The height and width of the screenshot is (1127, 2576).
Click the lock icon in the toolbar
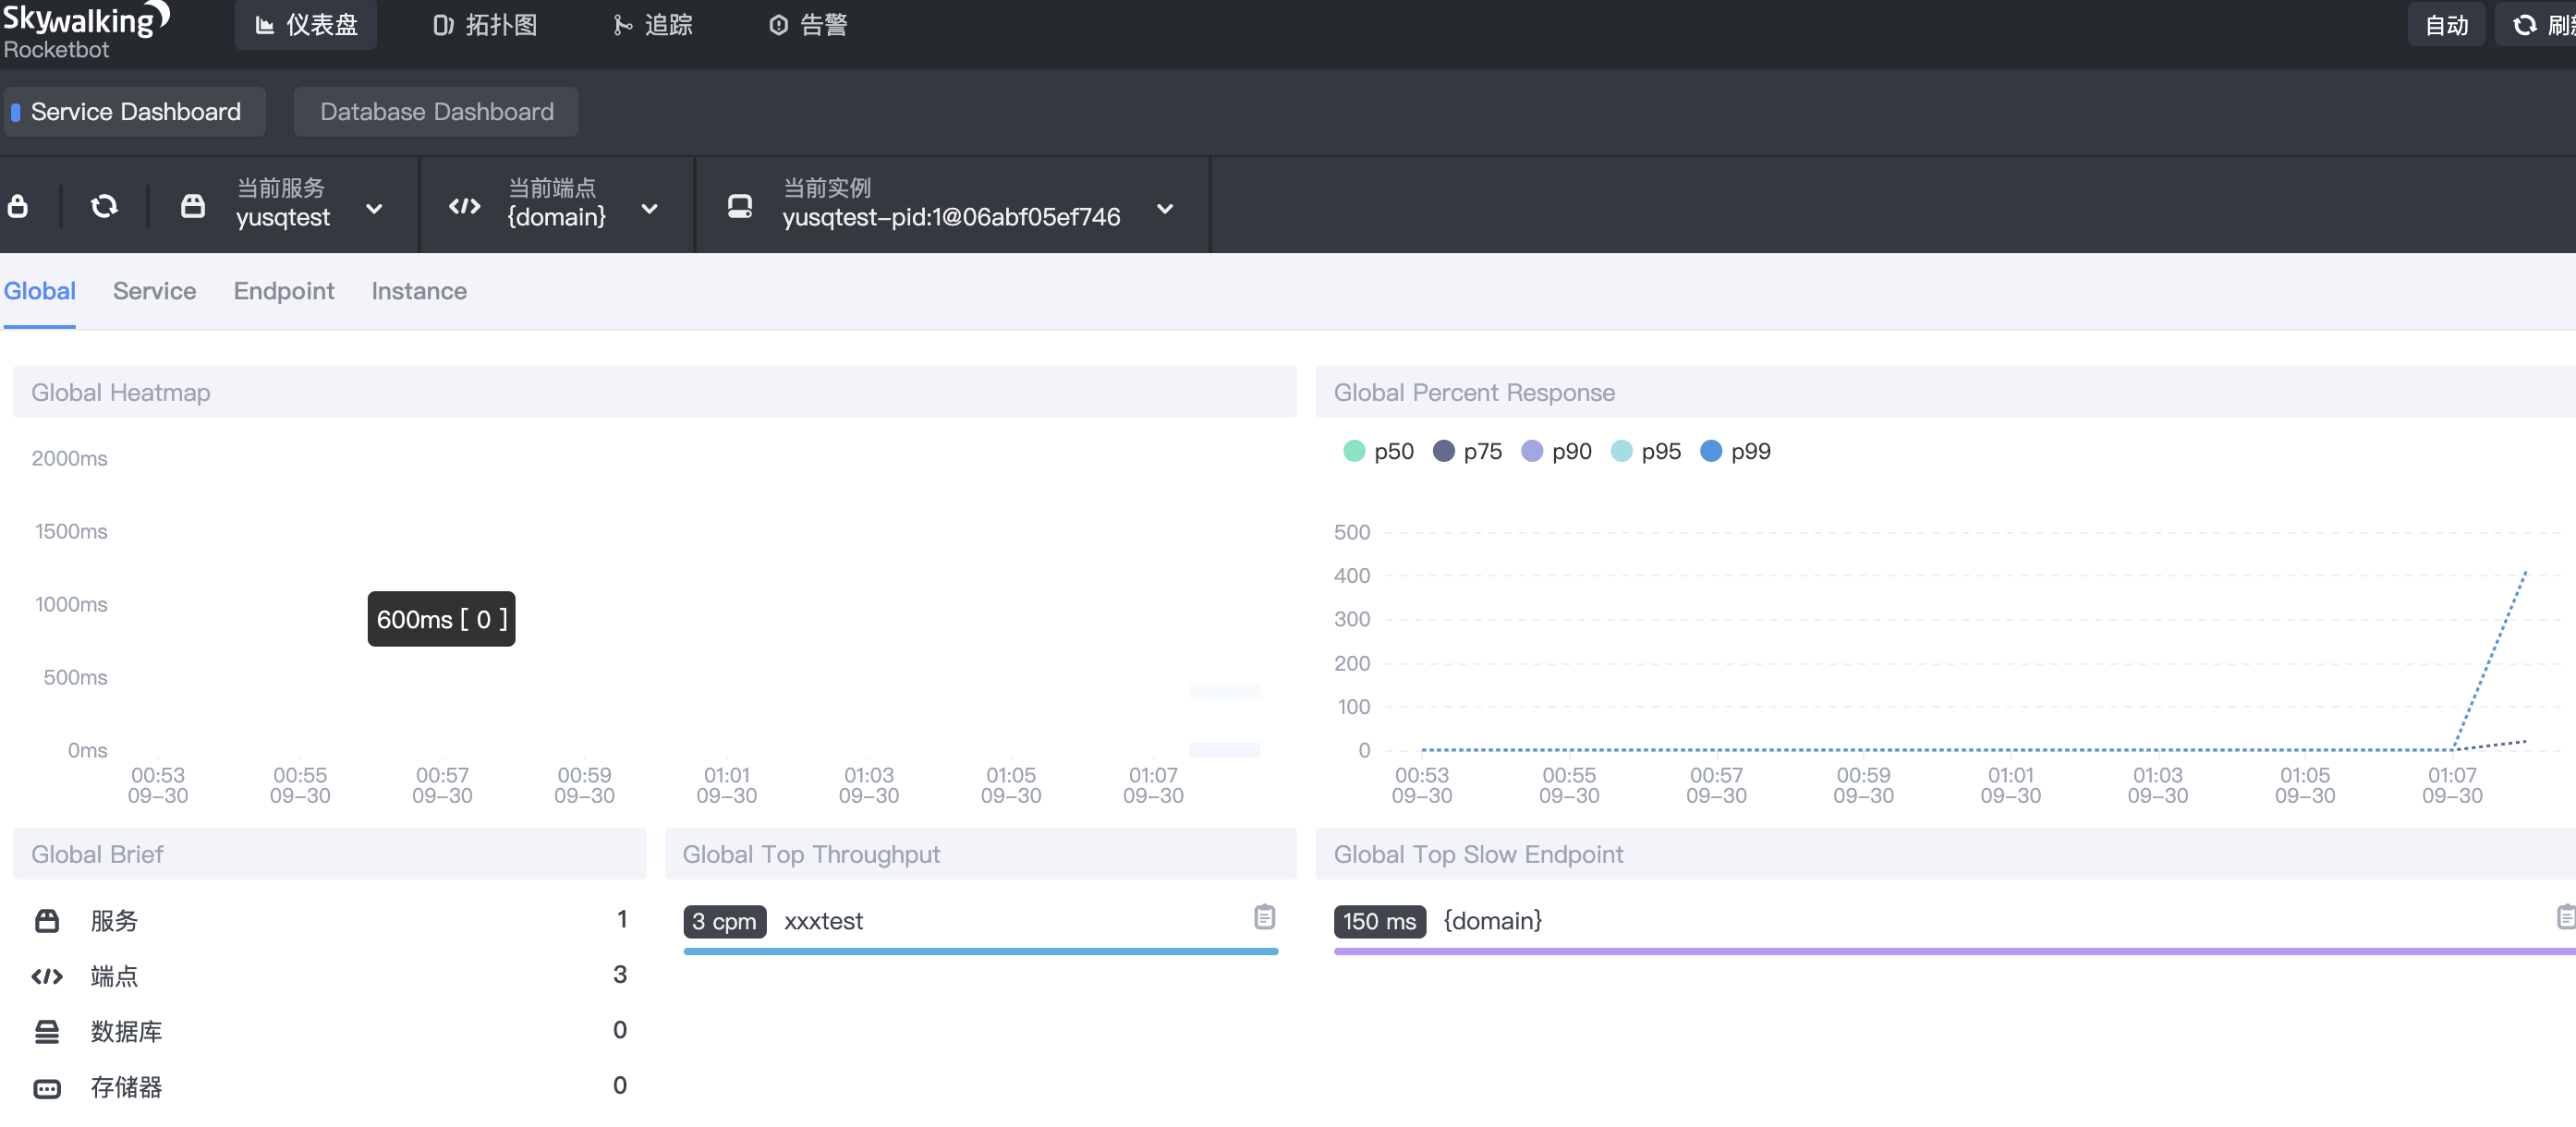click(18, 207)
